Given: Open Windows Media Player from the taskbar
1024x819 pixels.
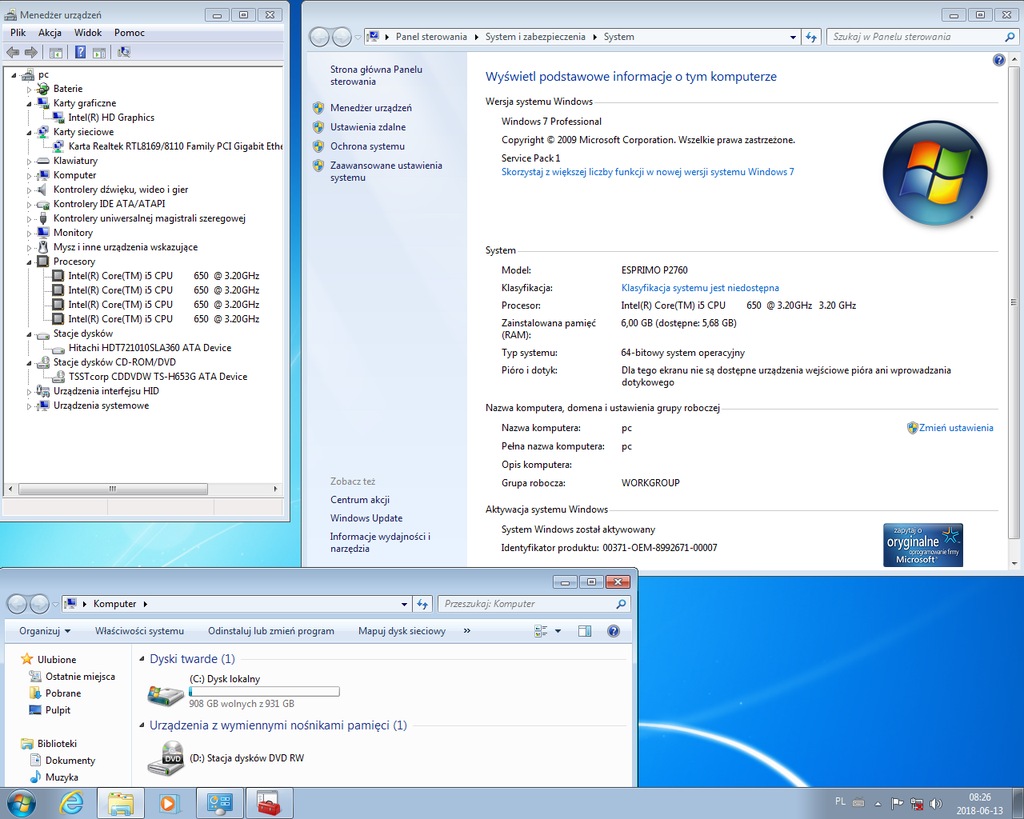Looking at the screenshot, I should click(169, 803).
